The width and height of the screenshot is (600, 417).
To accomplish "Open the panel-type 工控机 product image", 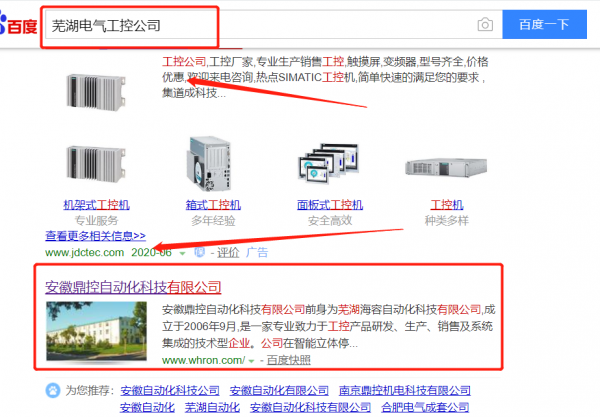I will coord(329,161).
